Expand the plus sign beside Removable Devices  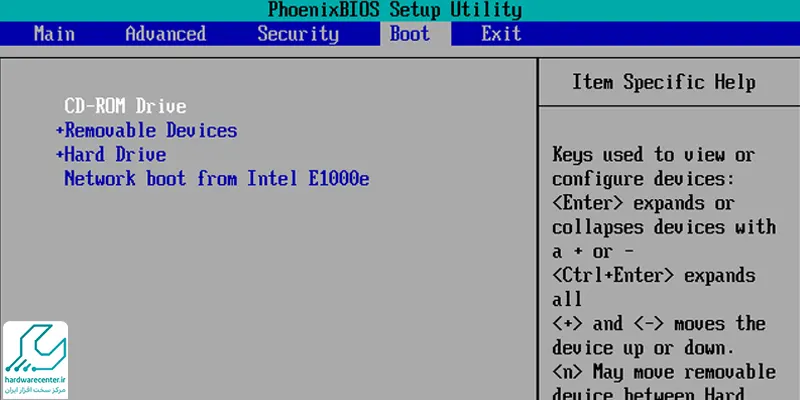coord(60,131)
